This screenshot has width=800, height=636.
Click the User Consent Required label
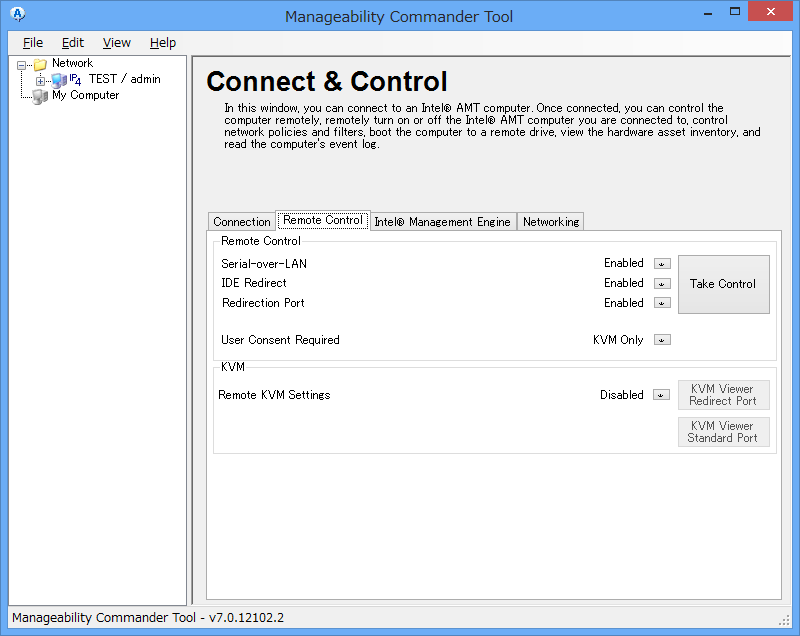tap(280, 340)
